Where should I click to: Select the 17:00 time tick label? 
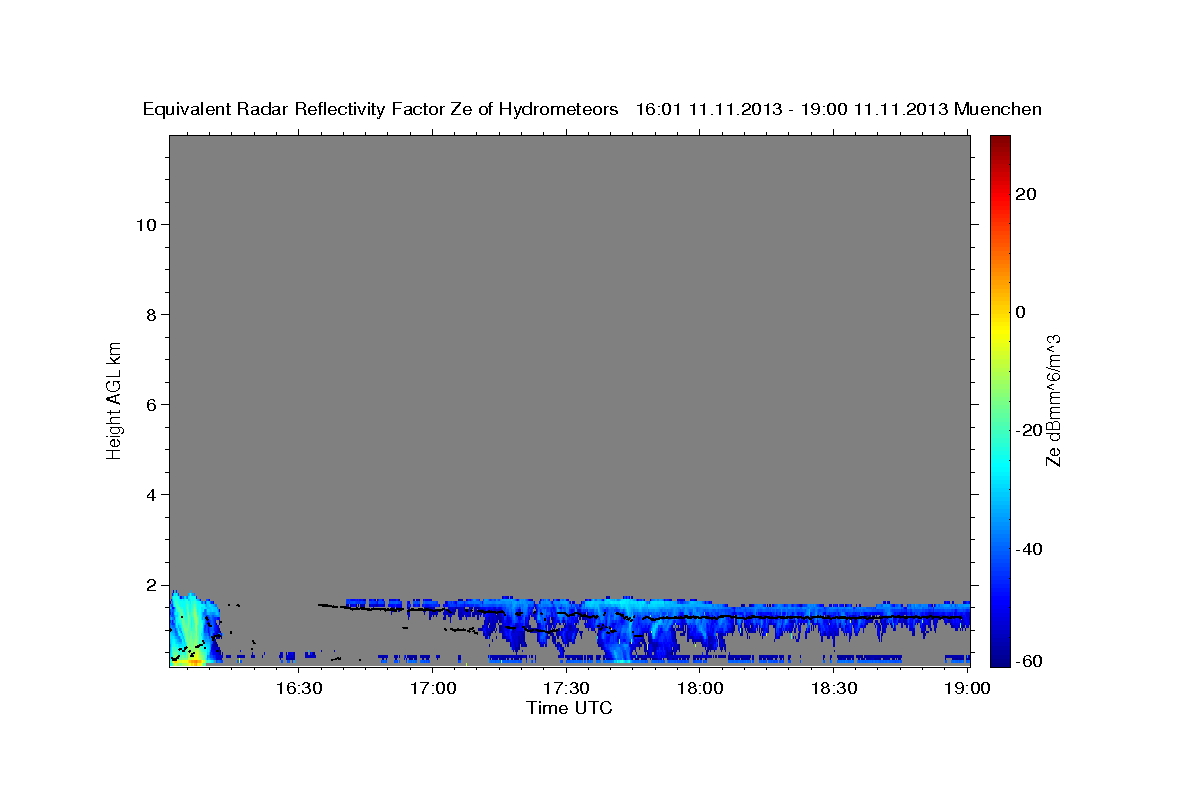434,688
